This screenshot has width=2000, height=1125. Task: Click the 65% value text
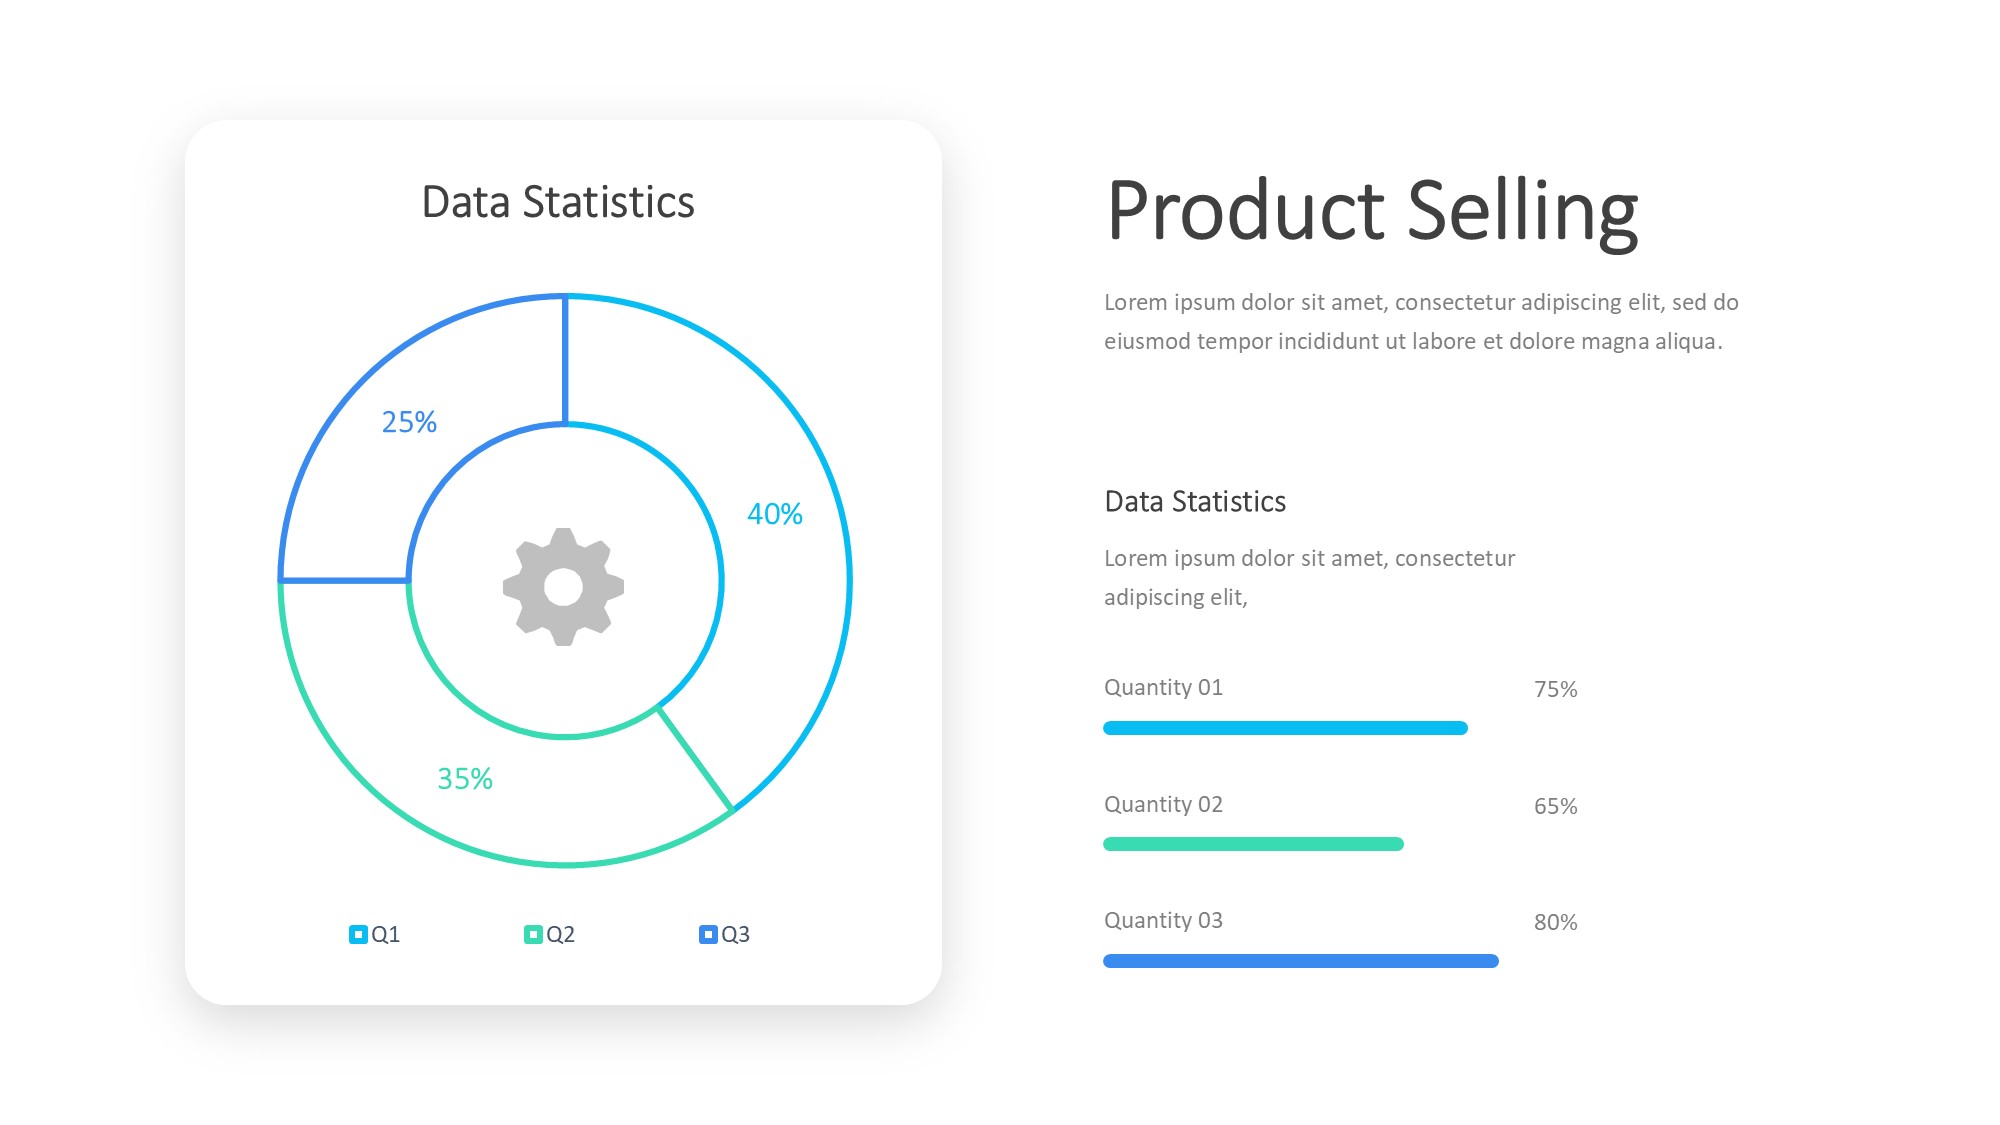(1555, 807)
